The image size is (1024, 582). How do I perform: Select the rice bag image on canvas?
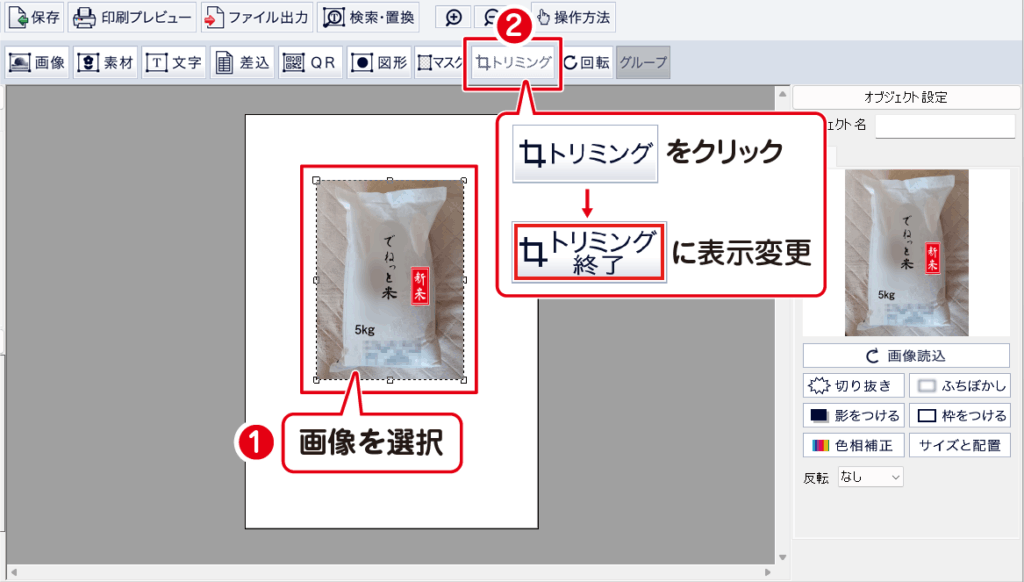click(389, 281)
